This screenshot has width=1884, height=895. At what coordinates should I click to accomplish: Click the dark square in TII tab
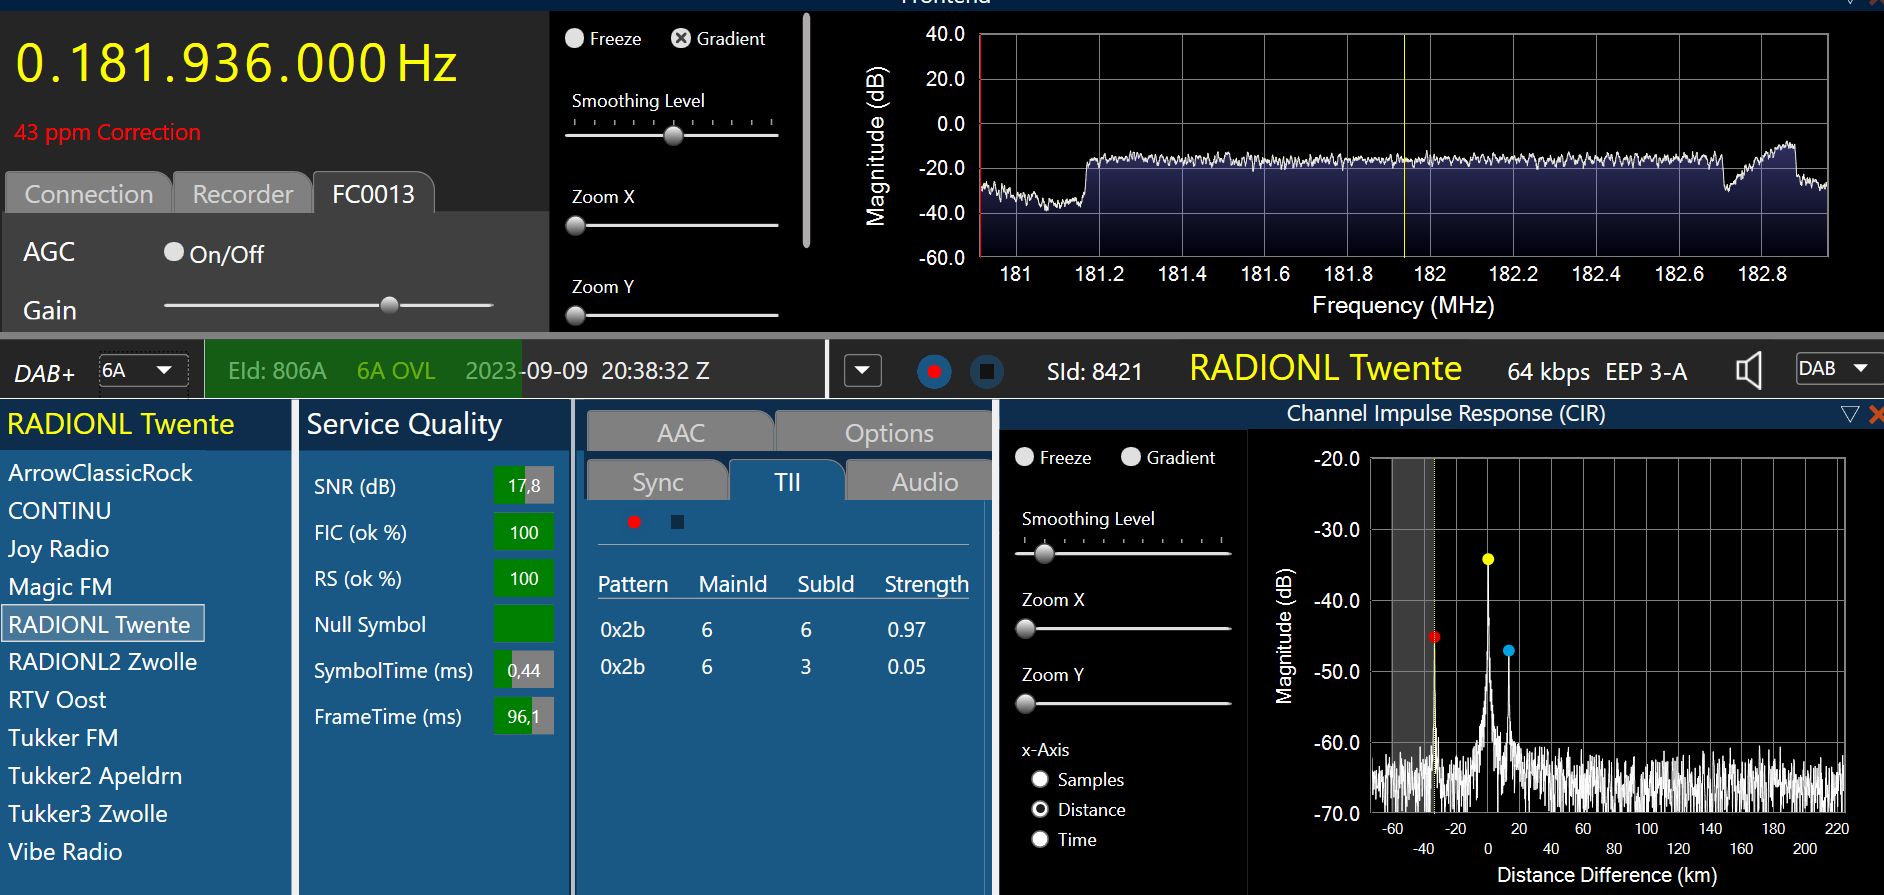coord(677,522)
